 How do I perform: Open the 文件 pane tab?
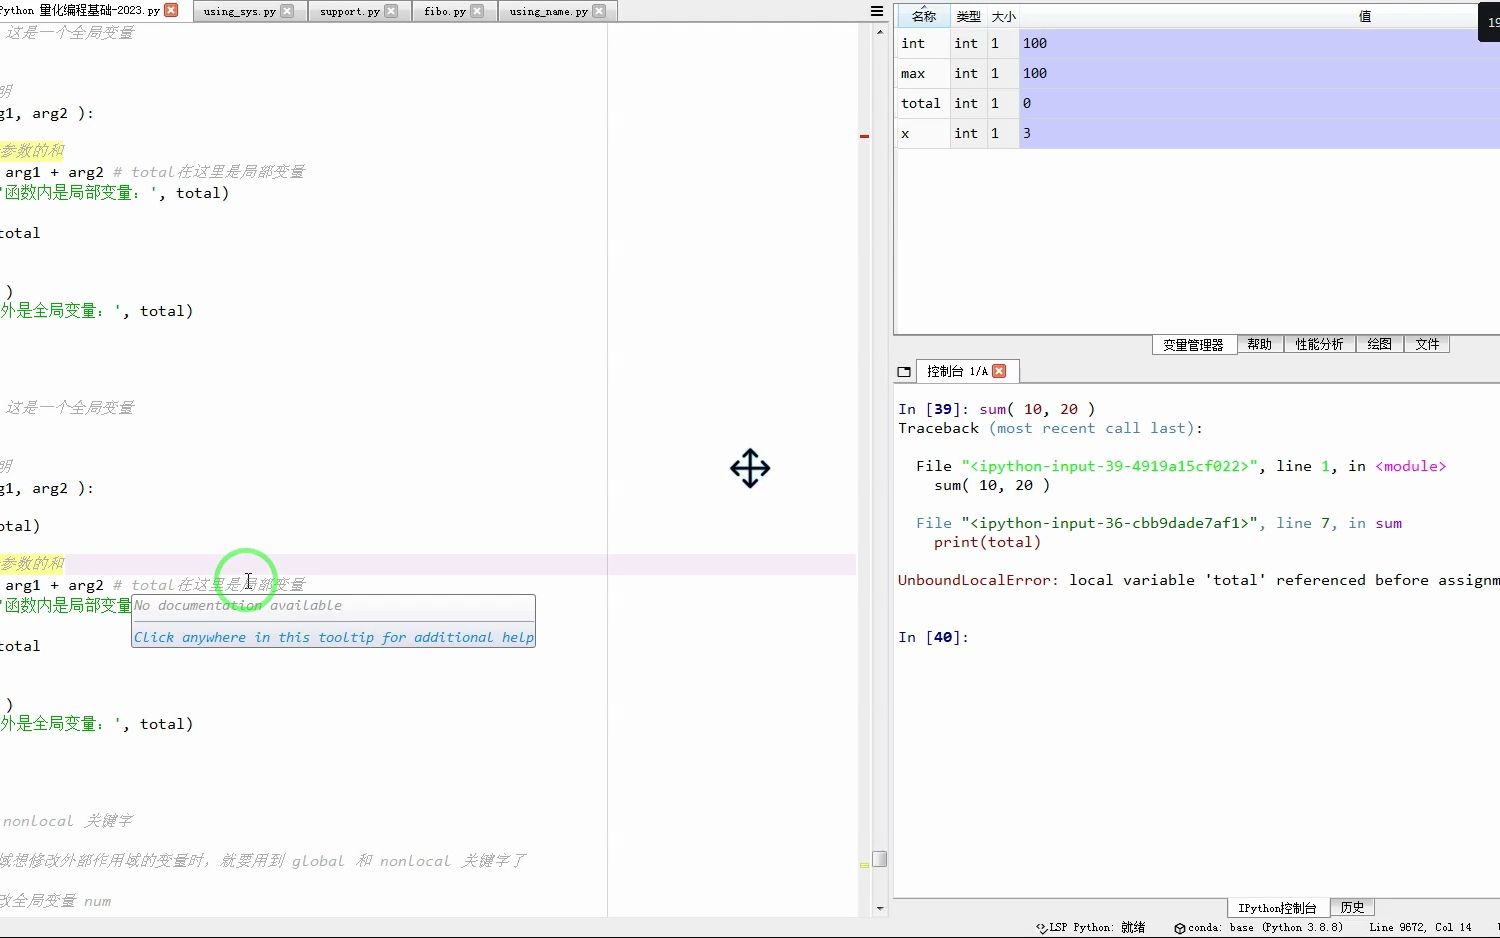point(1427,344)
